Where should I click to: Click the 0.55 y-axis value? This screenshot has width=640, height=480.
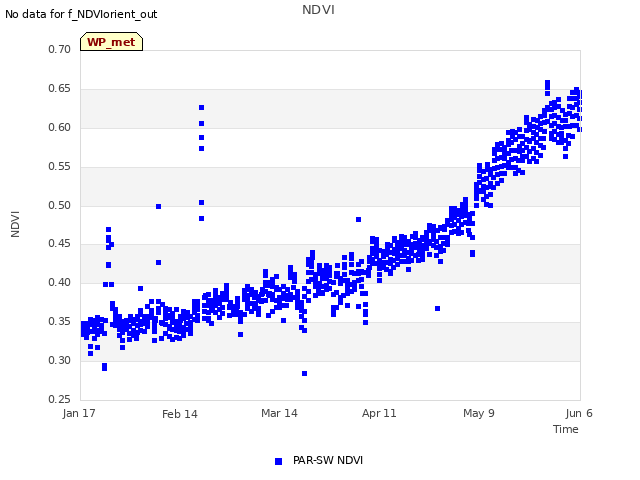(59, 167)
